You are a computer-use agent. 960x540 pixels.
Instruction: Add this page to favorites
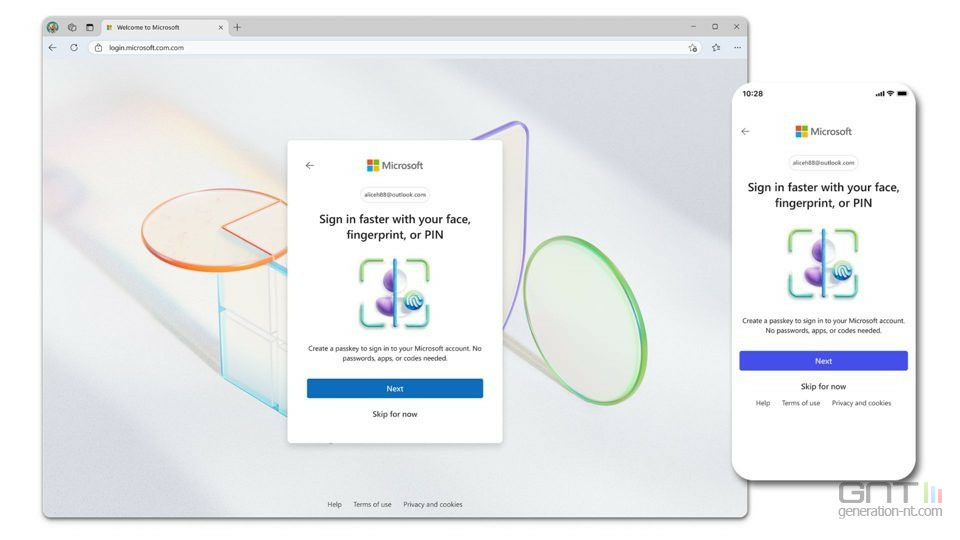click(692, 48)
